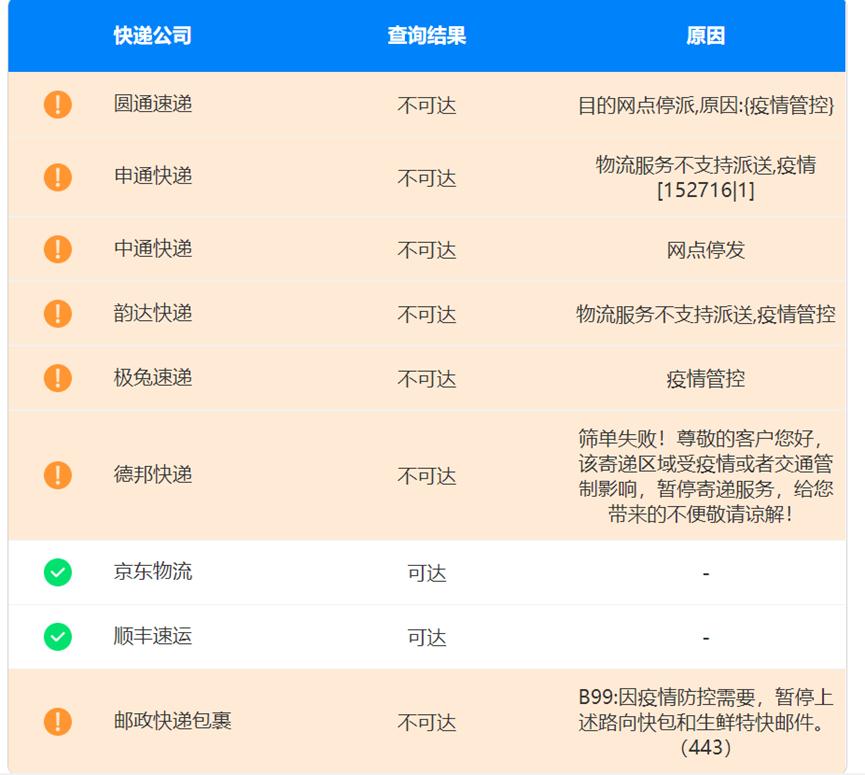Select the 顺丰速运 company name
865x775 pixels.
click(x=153, y=636)
